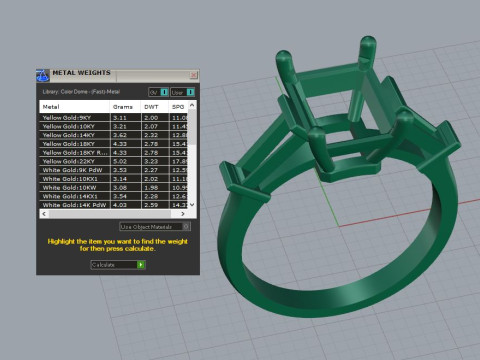
Task: Select the Yellow Gold:14KY row
Action: (113, 135)
